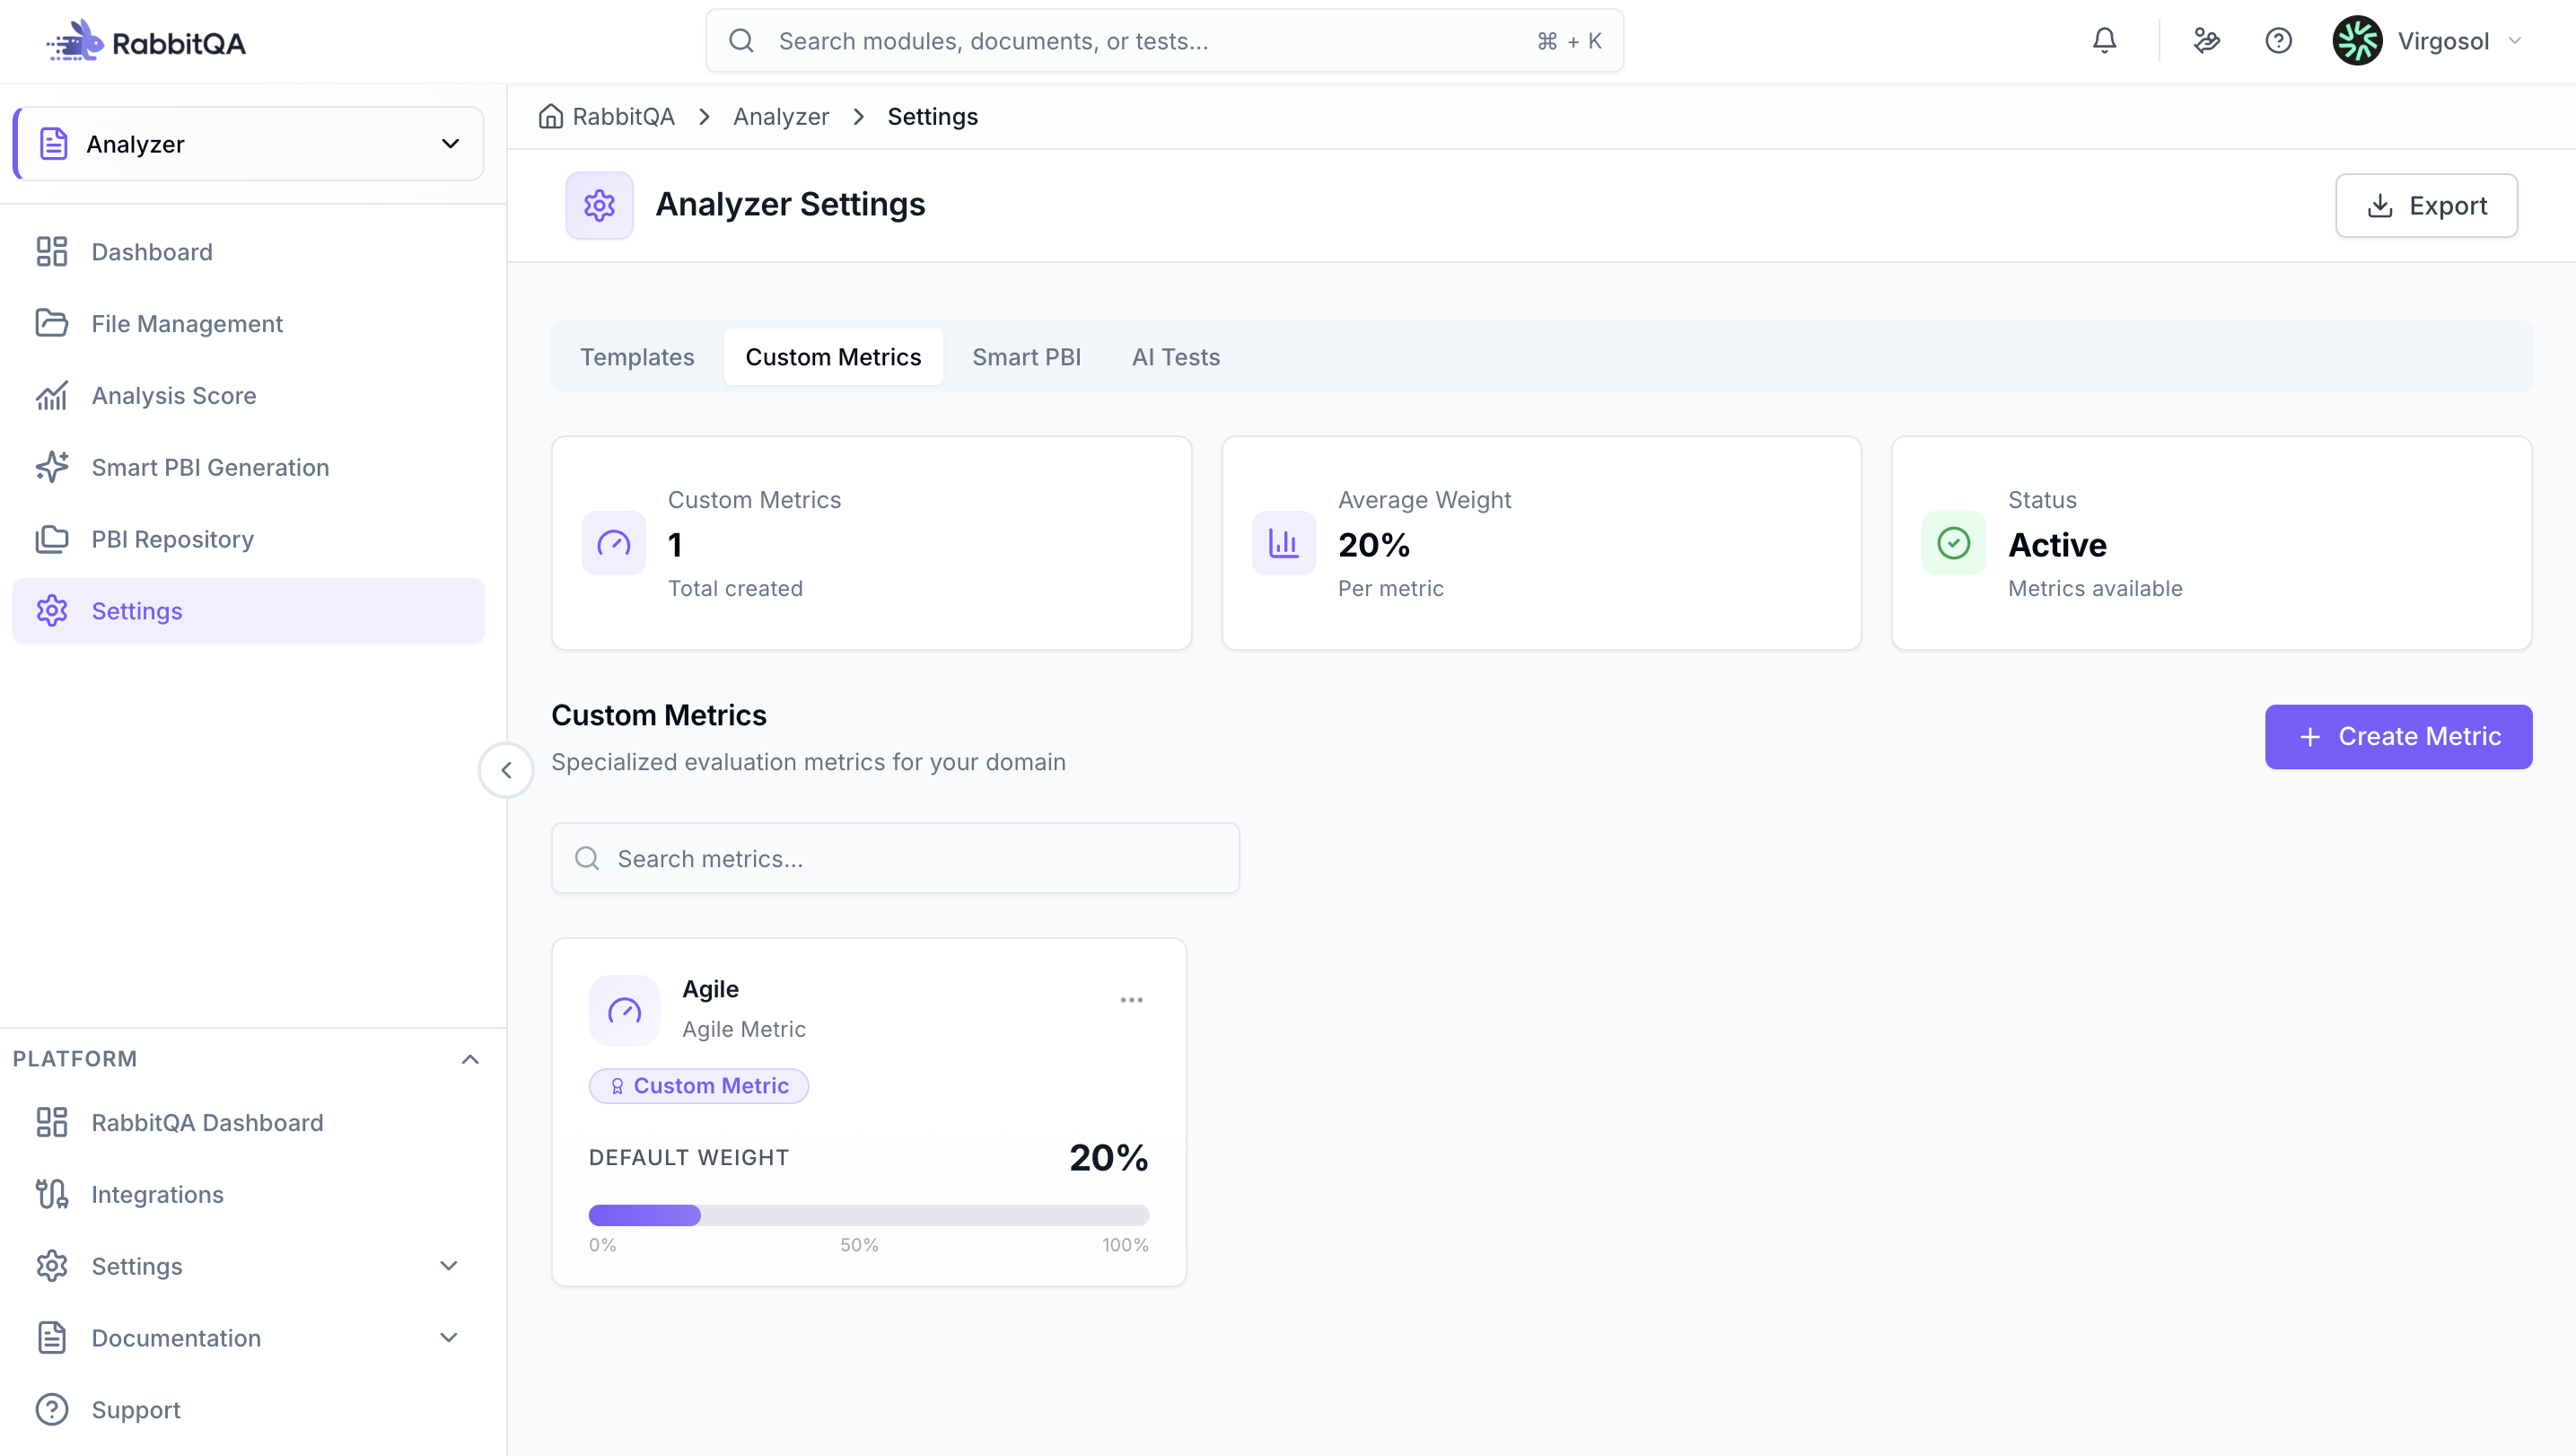2576x1456 pixels.
Task: Click the search magnifier icon in top bar
Action: [x=741, y=41]
